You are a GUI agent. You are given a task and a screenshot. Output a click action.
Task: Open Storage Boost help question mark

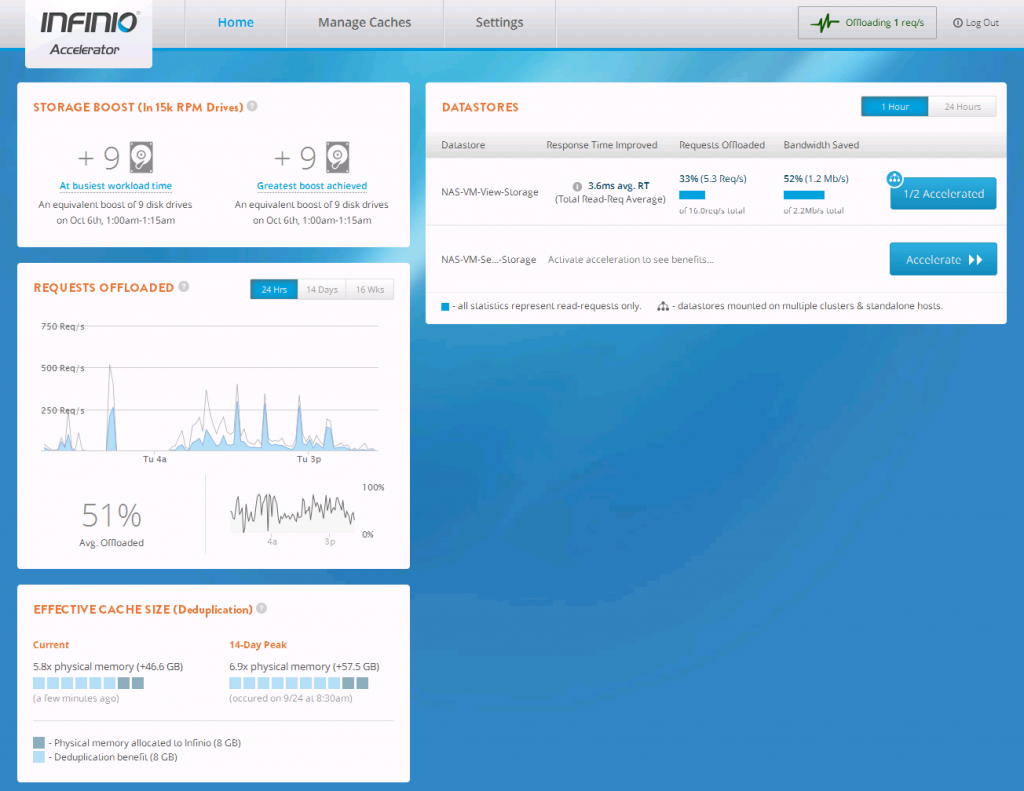252,106
